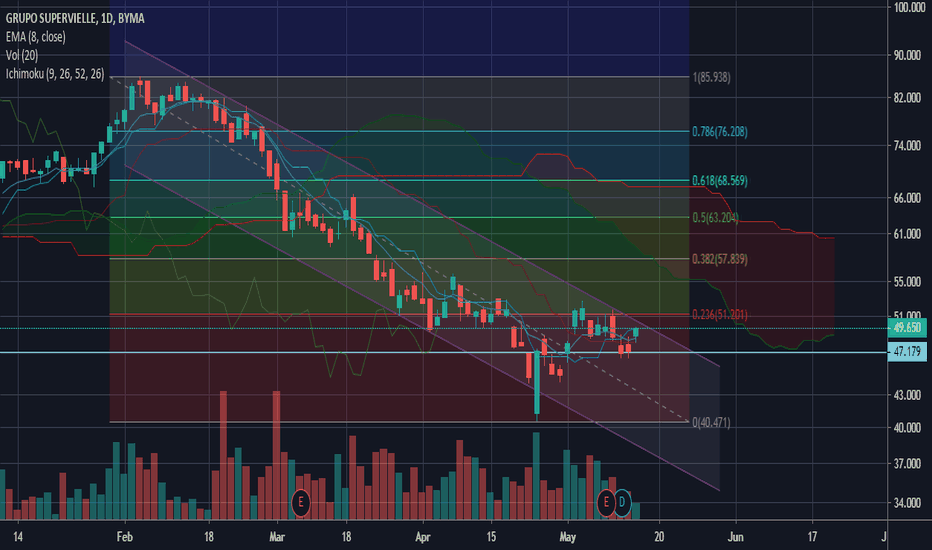This screenshot has width=932, height=550.
Task: Click the 66.000 price axis label
Action: coord(907,198)
